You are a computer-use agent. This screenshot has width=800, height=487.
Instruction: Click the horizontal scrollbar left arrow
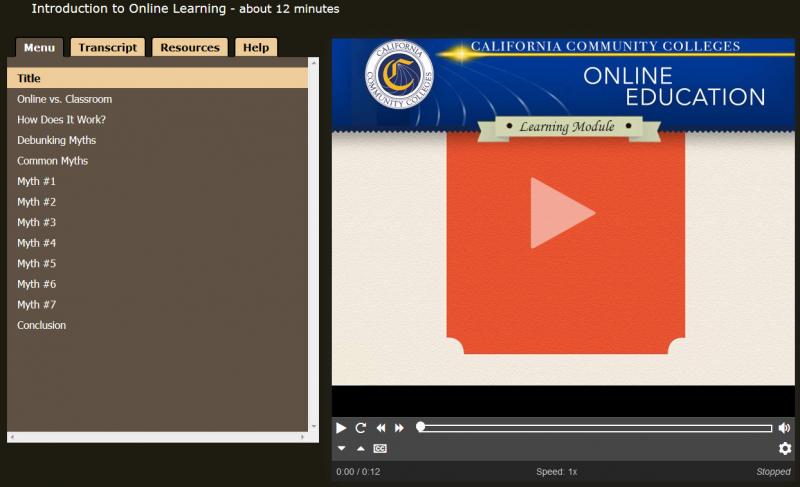12,437
